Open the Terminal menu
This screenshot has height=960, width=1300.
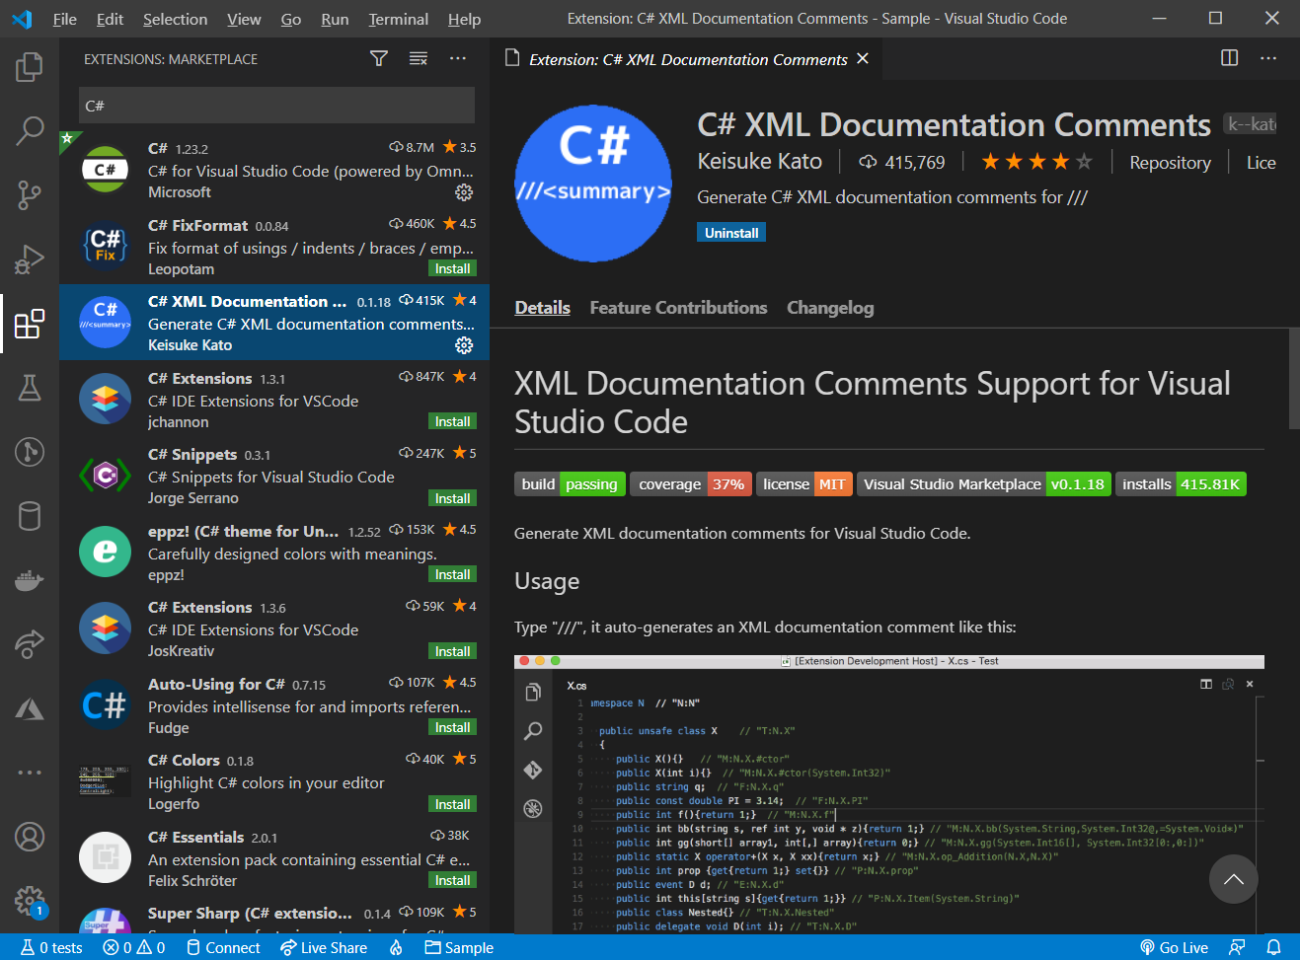click(x=398, y=19)
